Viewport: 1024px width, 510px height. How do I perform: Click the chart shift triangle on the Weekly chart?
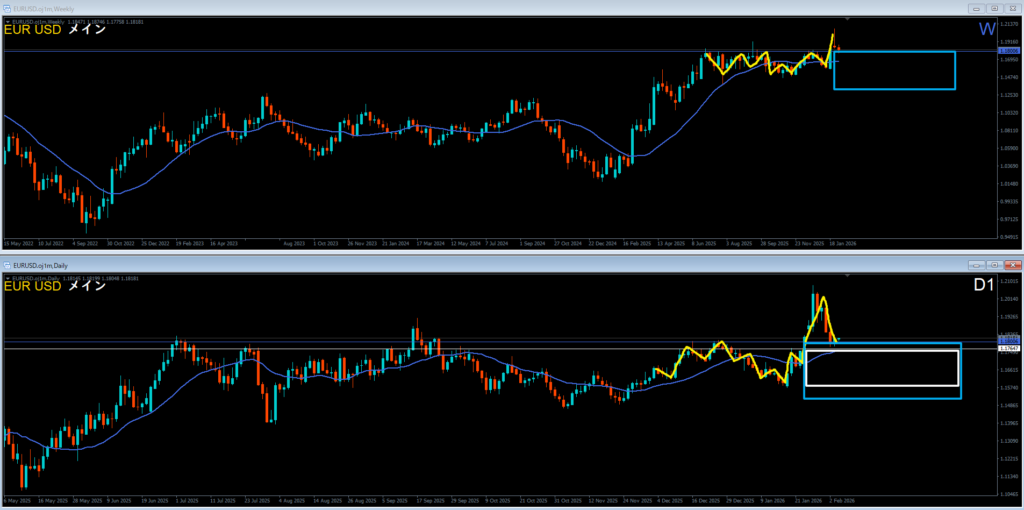tap(848, 19)
